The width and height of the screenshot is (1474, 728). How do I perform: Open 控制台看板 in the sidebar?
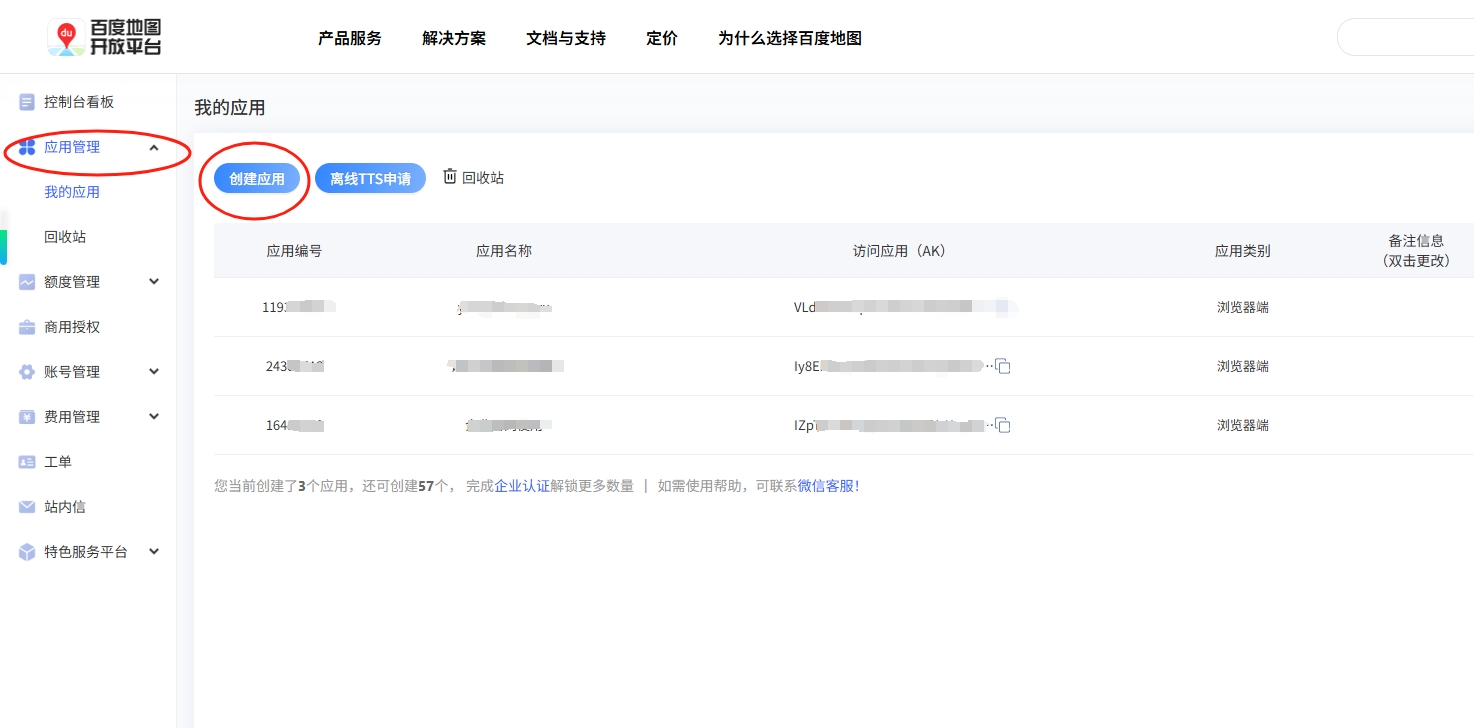(x=79, y=102)
